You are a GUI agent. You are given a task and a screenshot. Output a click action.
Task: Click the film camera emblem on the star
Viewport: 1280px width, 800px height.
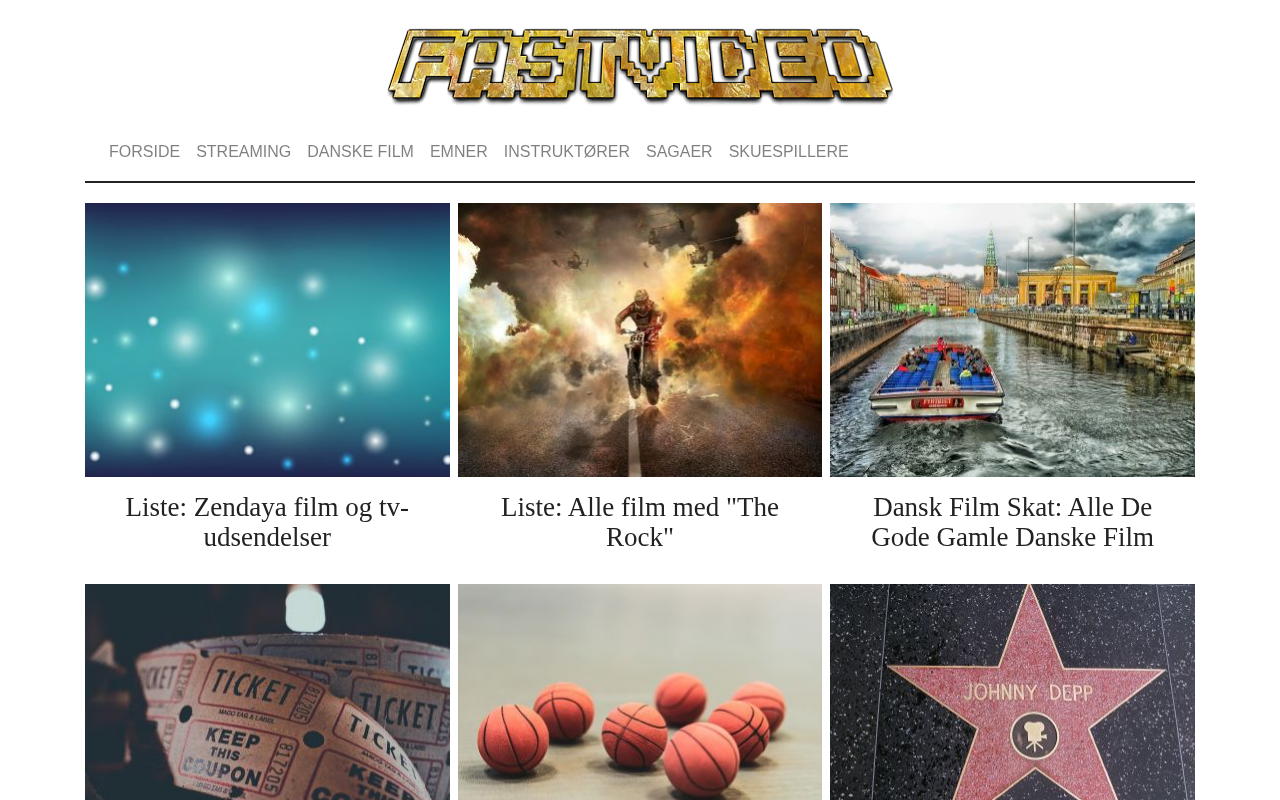[1028, 737]
